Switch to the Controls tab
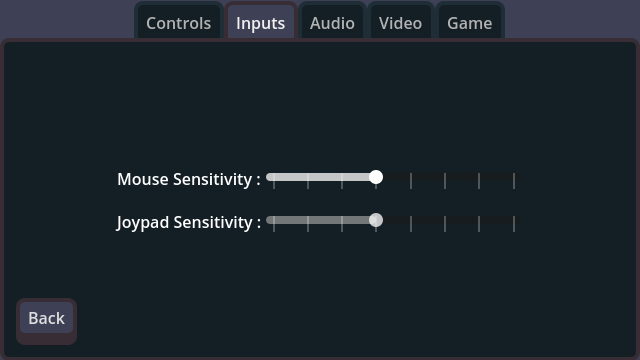The height and width of the screenshot is (360, 640). [178, 23]
